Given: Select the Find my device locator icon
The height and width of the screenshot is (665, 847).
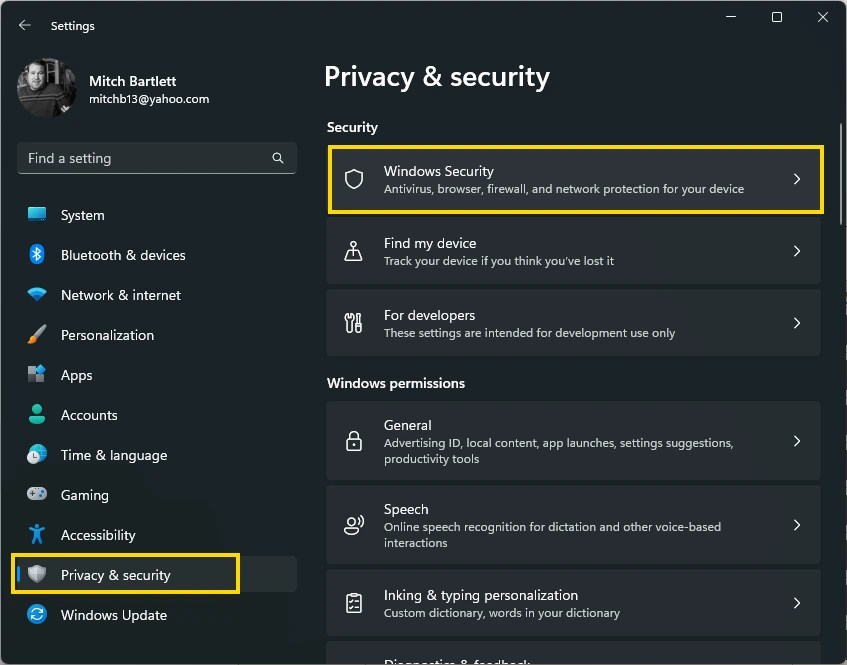Looking at the screenshot, I should pos(353,251).
